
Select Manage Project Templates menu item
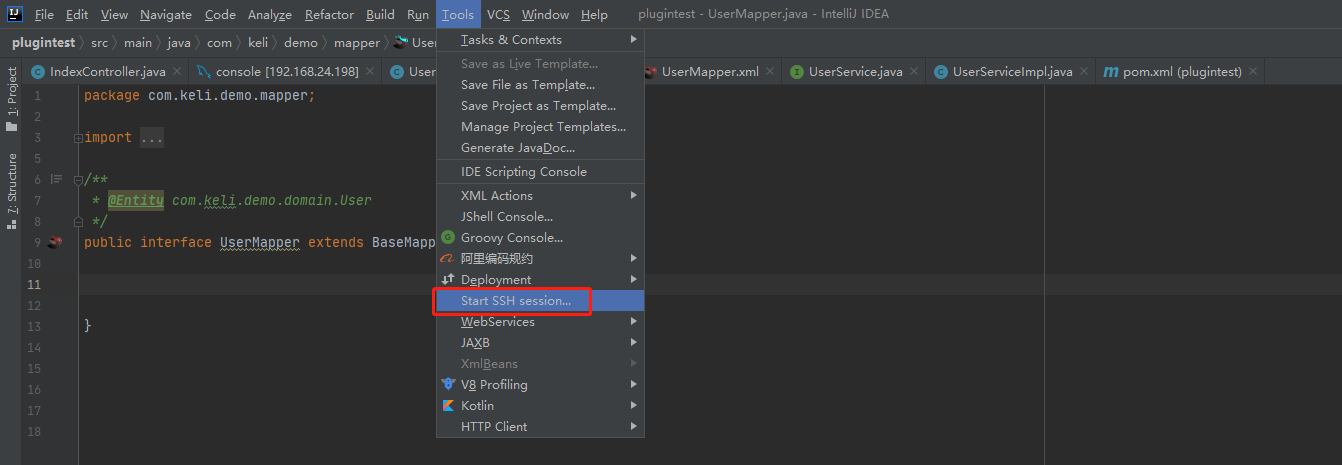coord(540,127)
